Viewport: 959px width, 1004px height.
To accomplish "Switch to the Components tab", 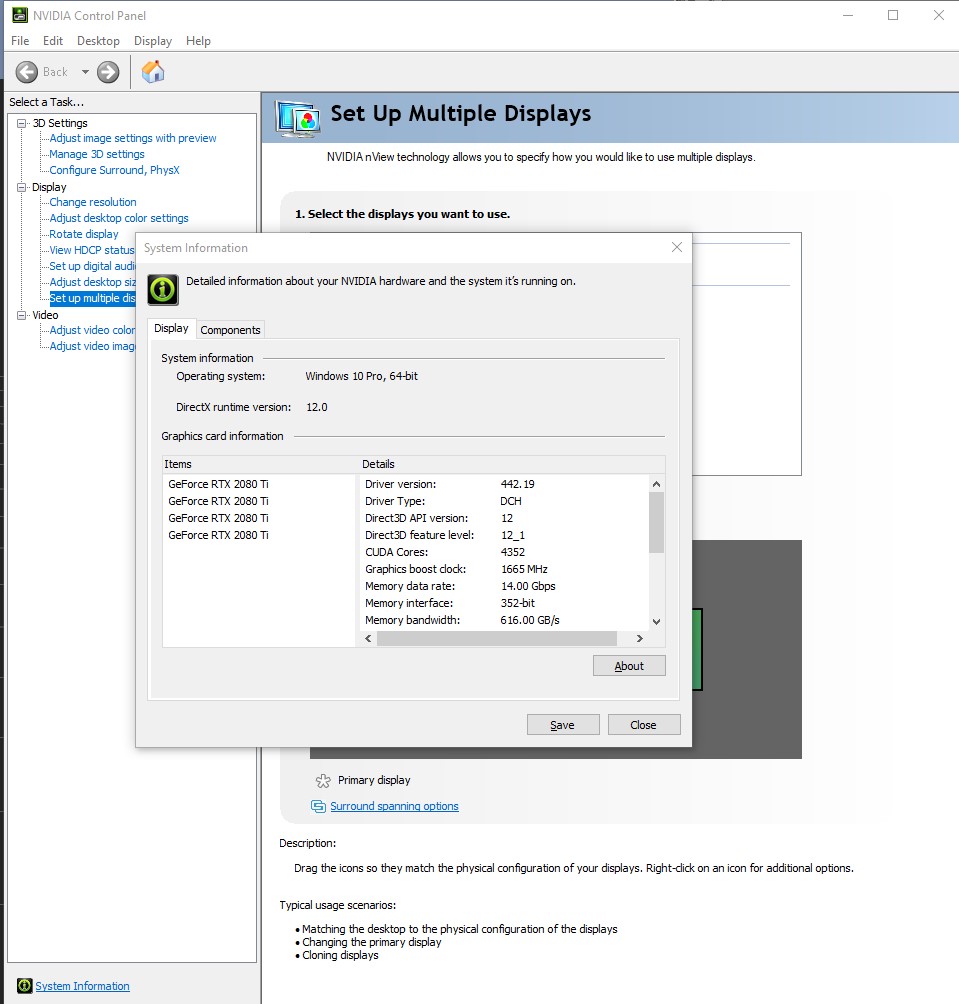I will (230, 330).
